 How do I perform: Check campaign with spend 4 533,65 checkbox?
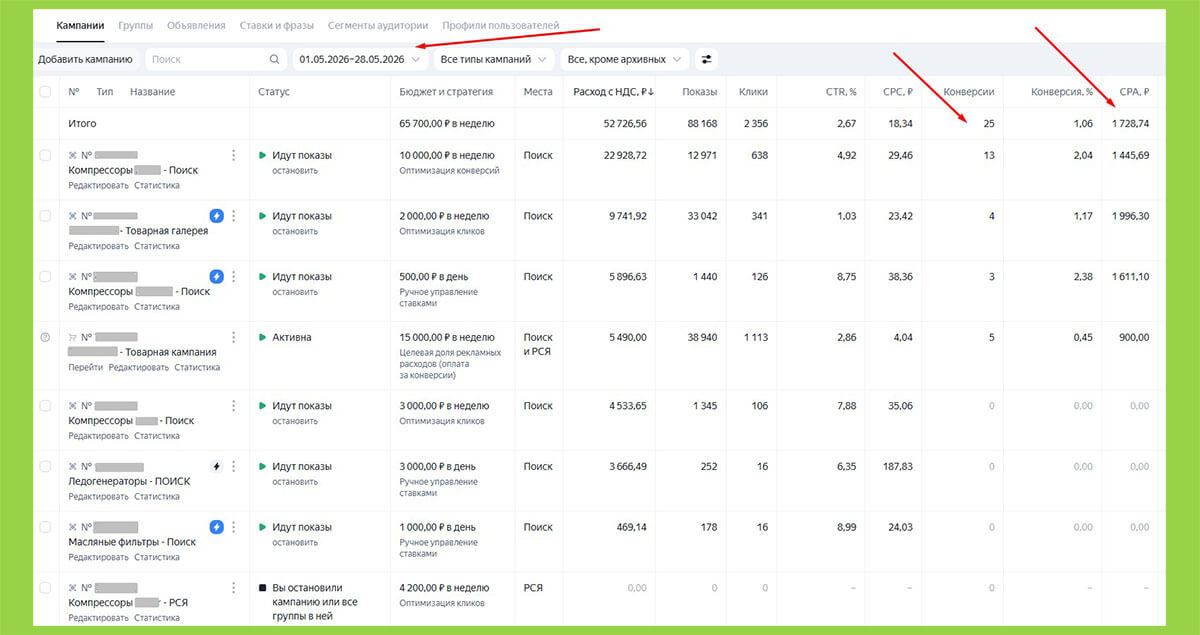[x=45, y=406]
